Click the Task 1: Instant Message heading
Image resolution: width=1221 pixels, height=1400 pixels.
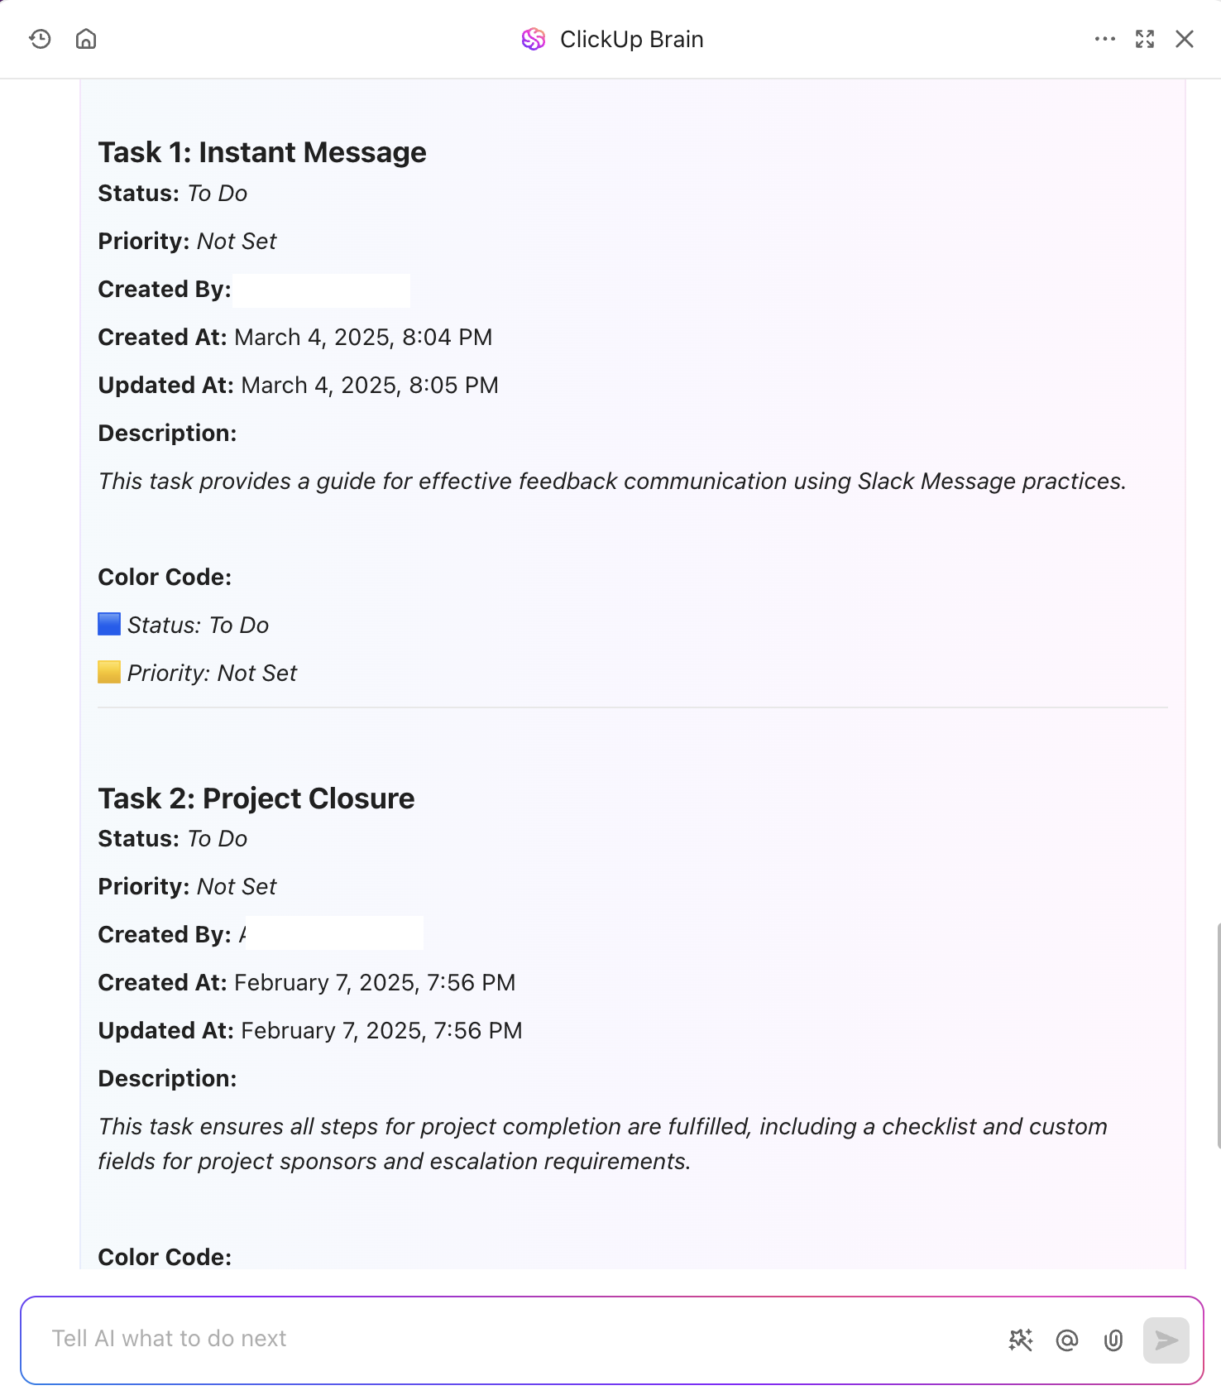262,152
